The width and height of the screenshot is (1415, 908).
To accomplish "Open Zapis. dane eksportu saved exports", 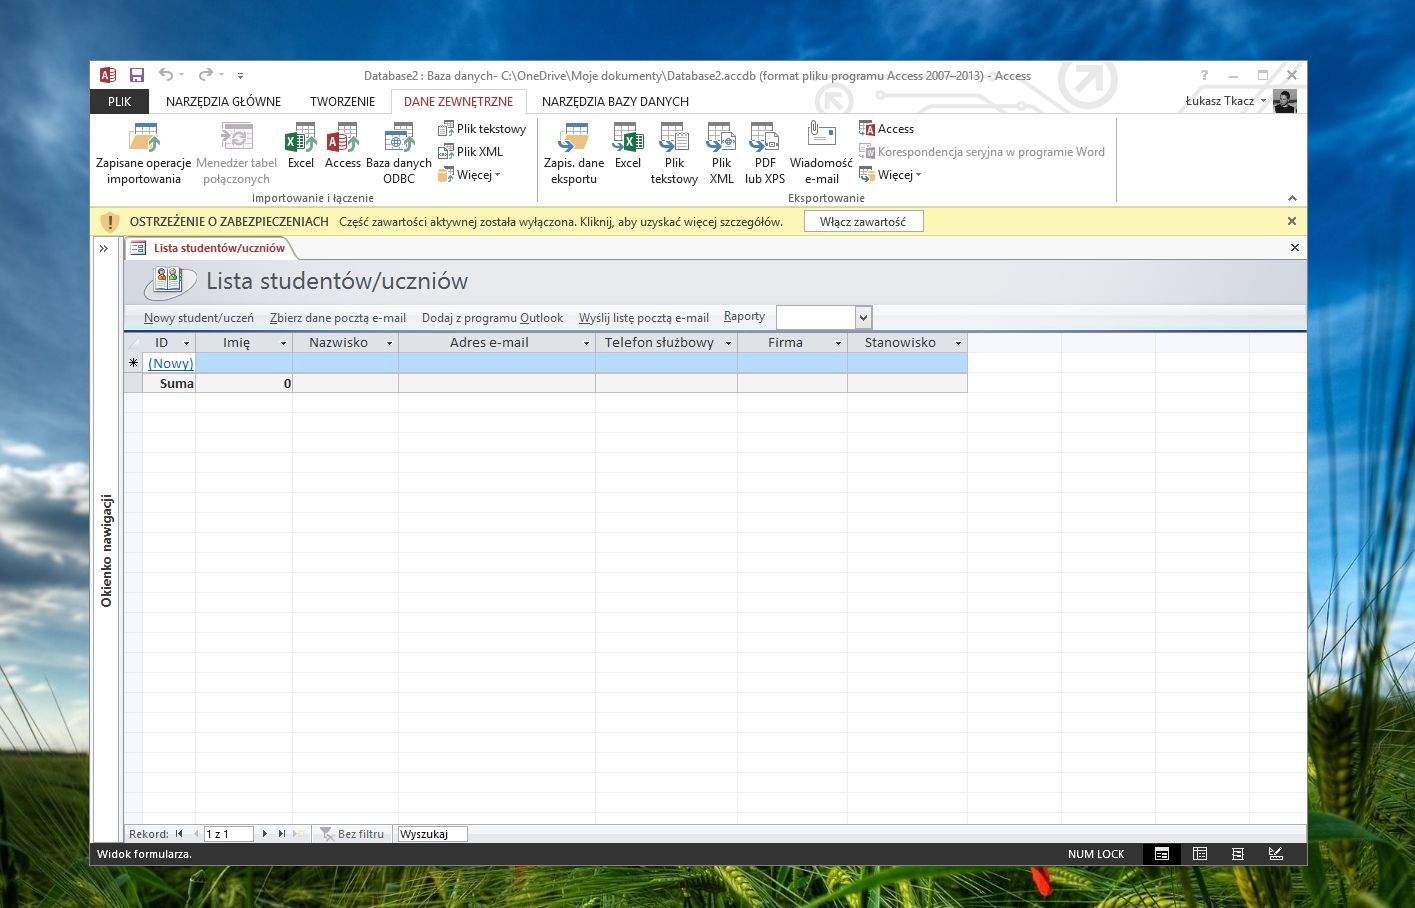I will point(574,153).
